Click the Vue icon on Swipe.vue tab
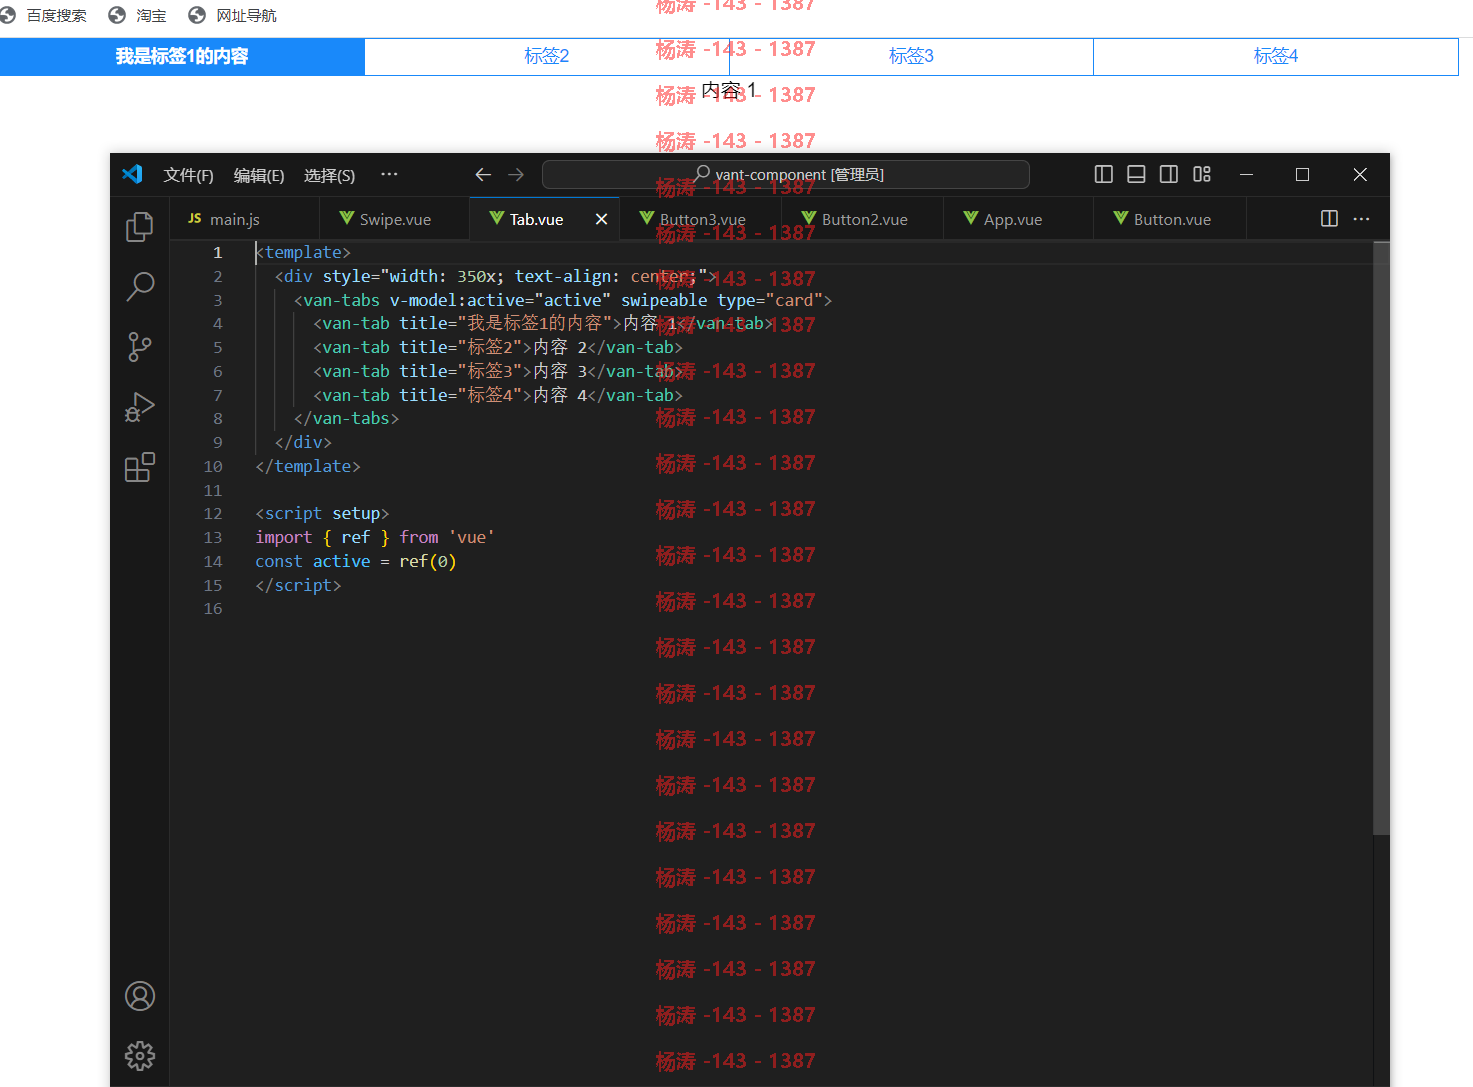 [x=347, y=218]
